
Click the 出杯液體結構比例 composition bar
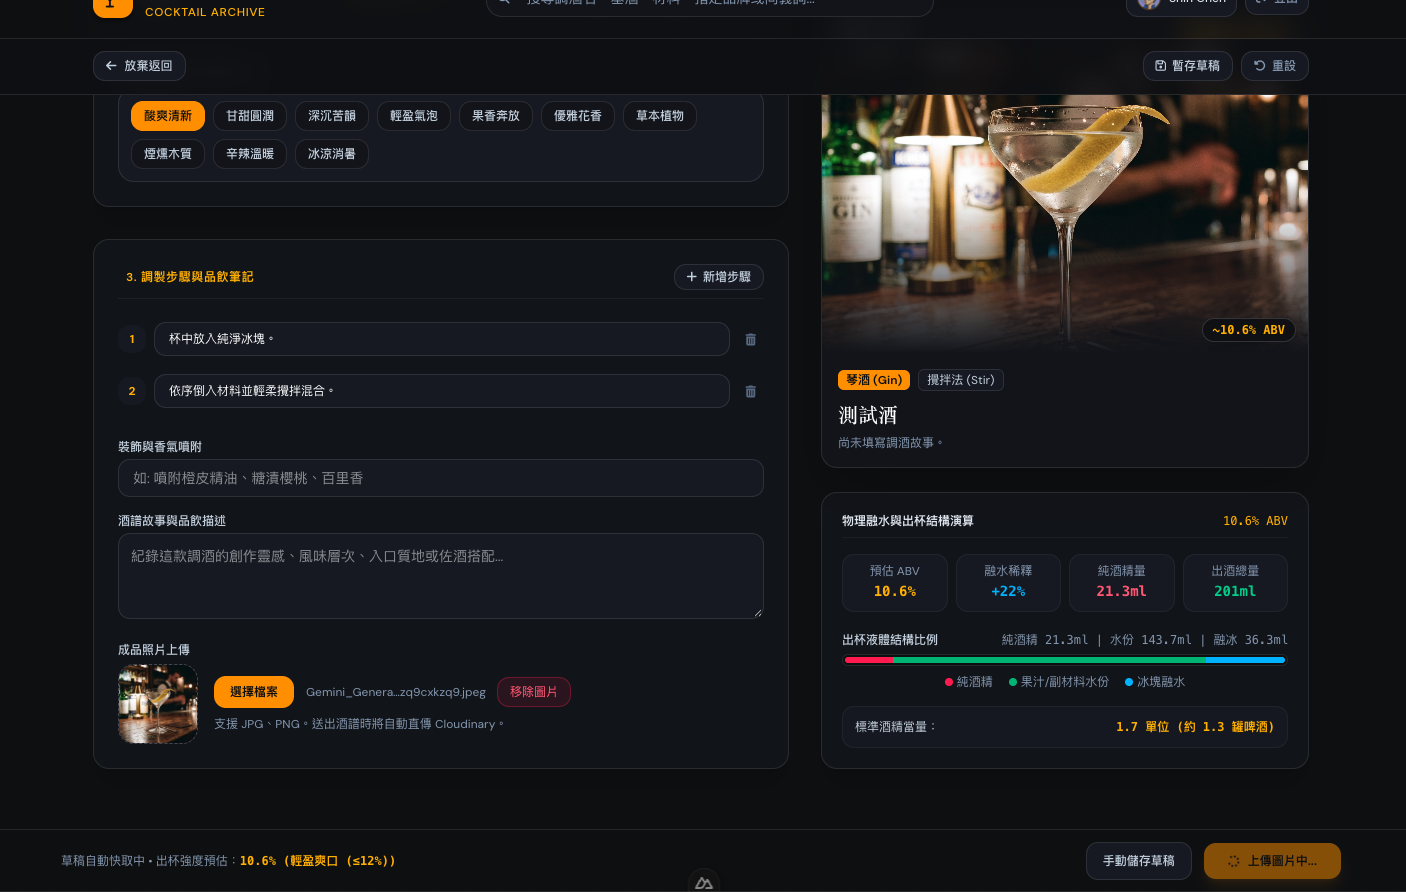pyautogui.click(x=1065, y=660)
